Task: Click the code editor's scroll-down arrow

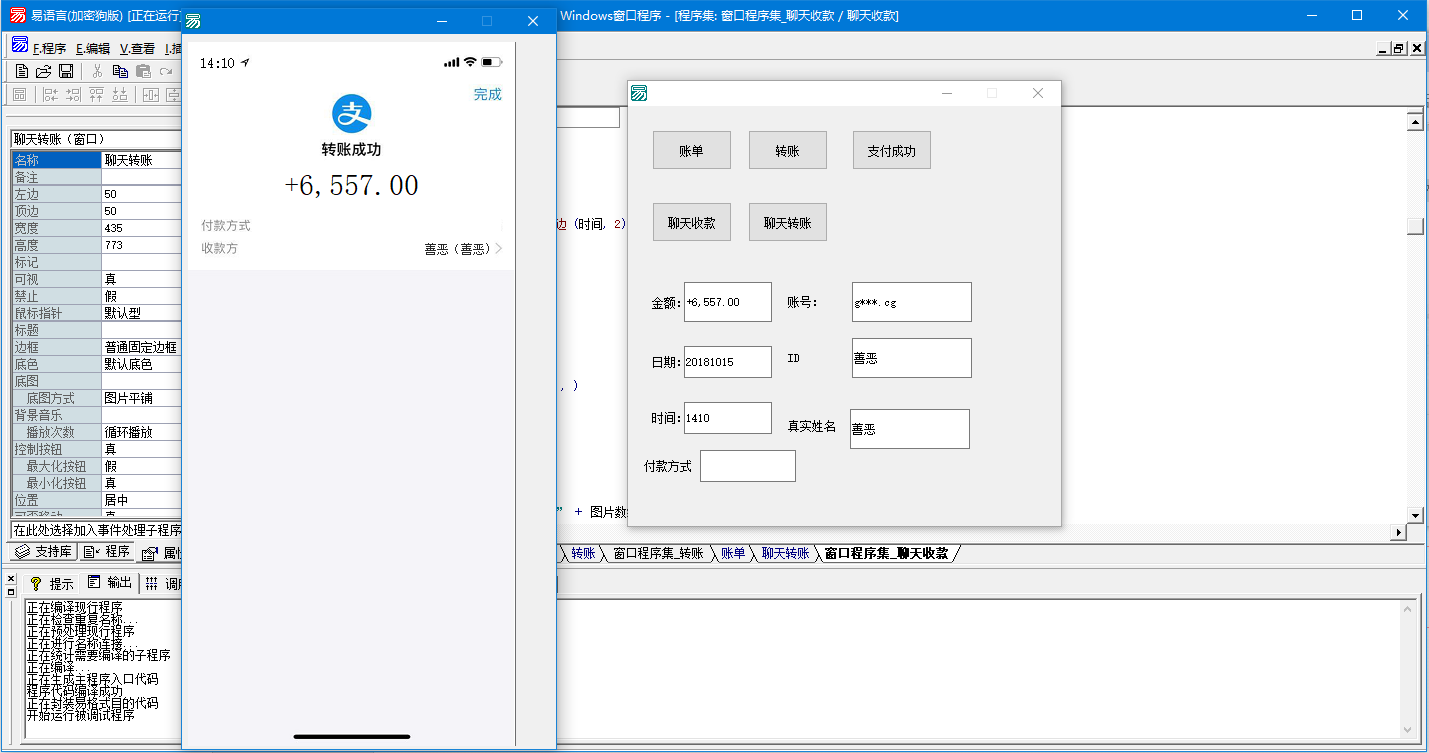Action: coord(1414,515)
